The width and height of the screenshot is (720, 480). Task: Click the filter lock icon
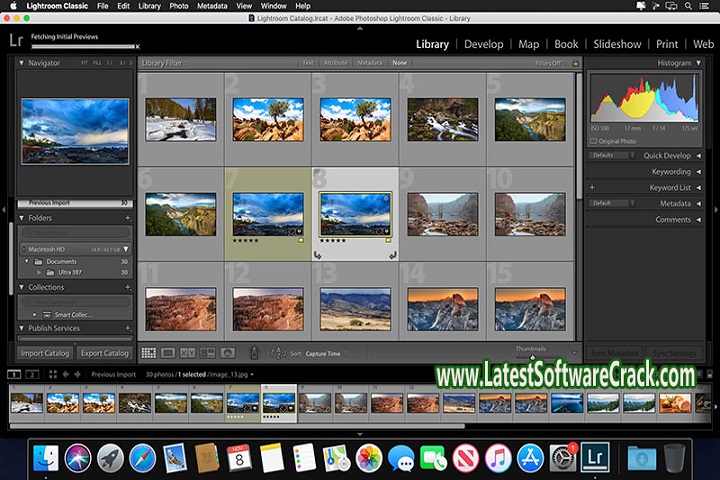(572, 63)
